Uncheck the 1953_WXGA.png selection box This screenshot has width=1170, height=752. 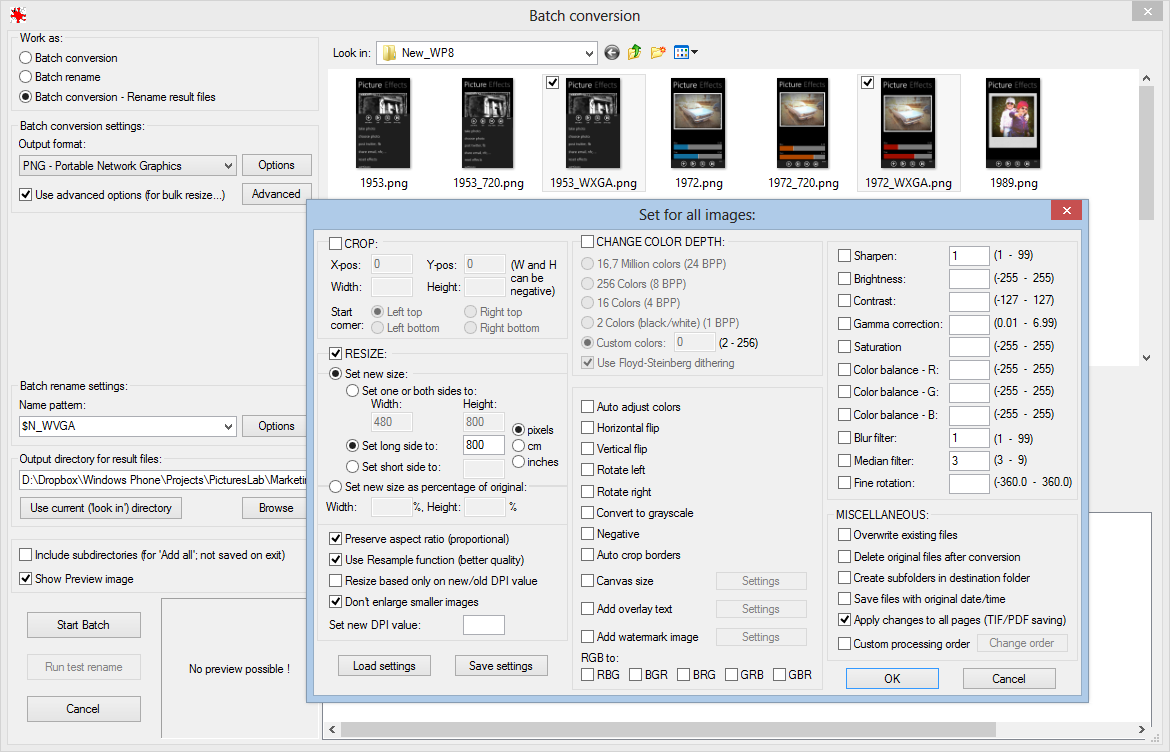point(552,83)
